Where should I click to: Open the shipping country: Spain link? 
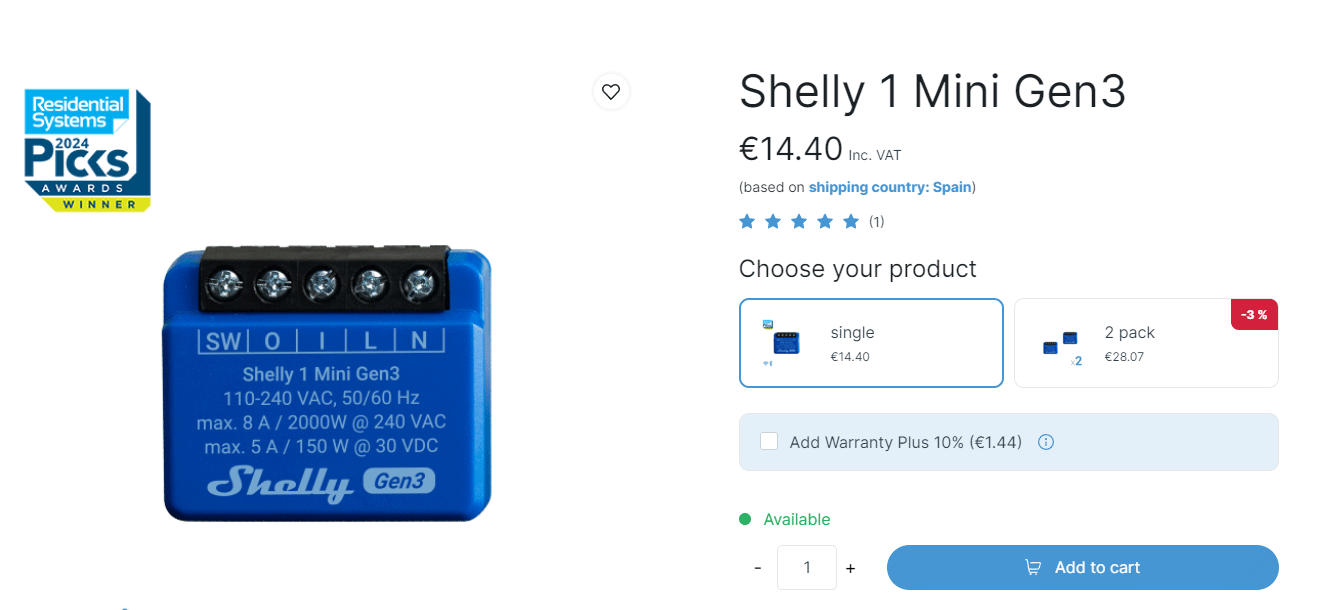click(890, 187)
